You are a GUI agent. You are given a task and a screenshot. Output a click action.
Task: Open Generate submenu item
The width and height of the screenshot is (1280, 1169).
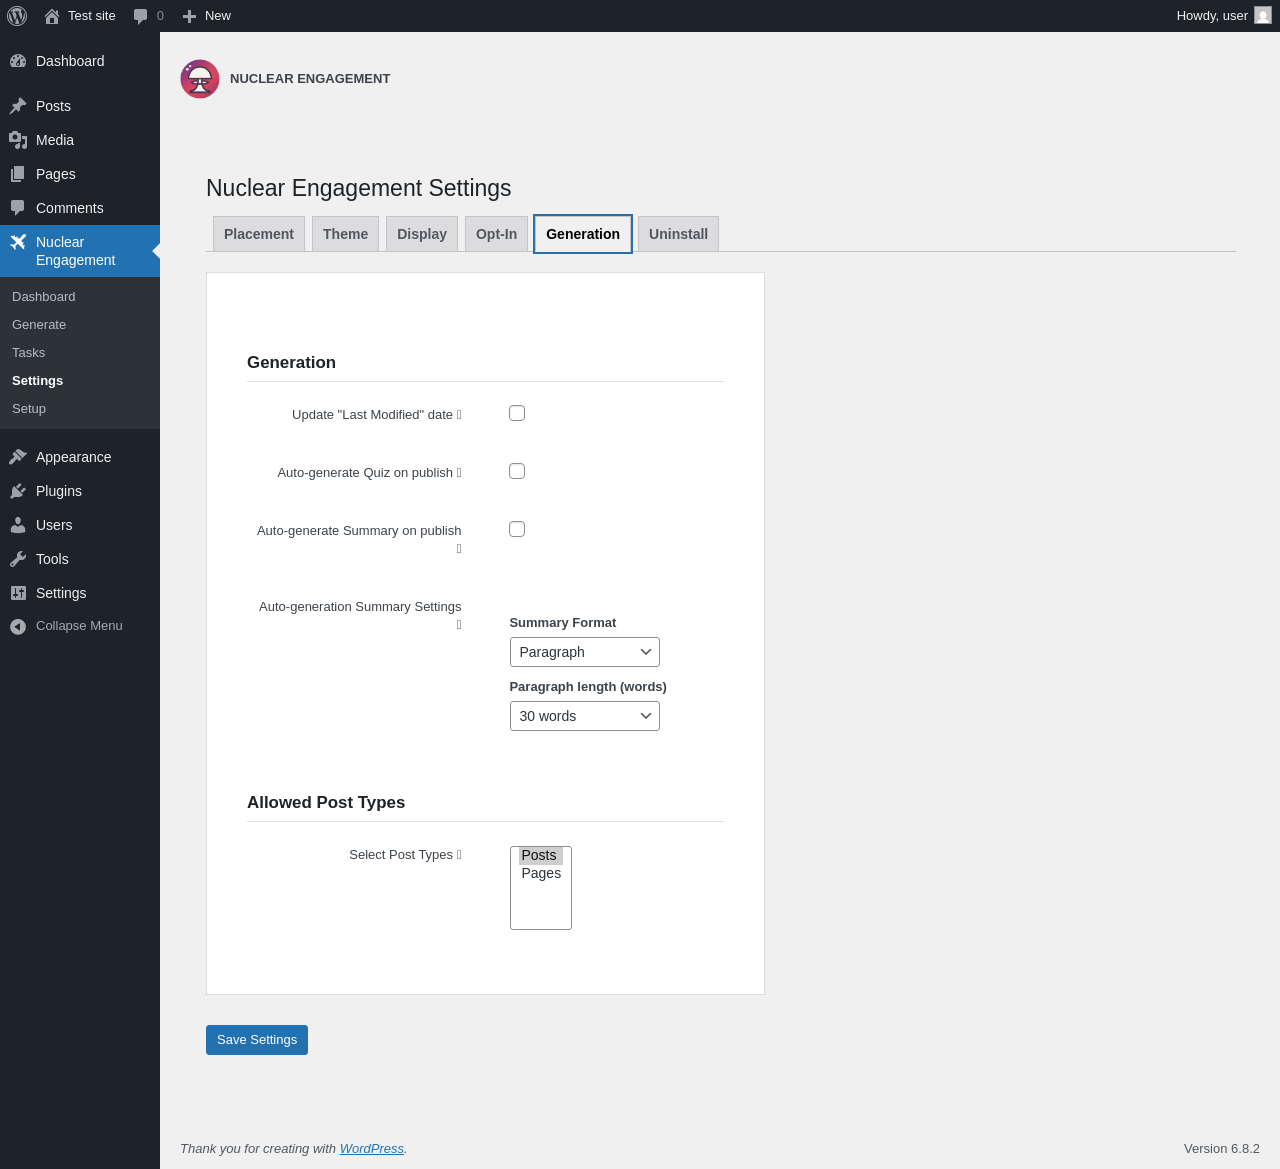point(39,325)
